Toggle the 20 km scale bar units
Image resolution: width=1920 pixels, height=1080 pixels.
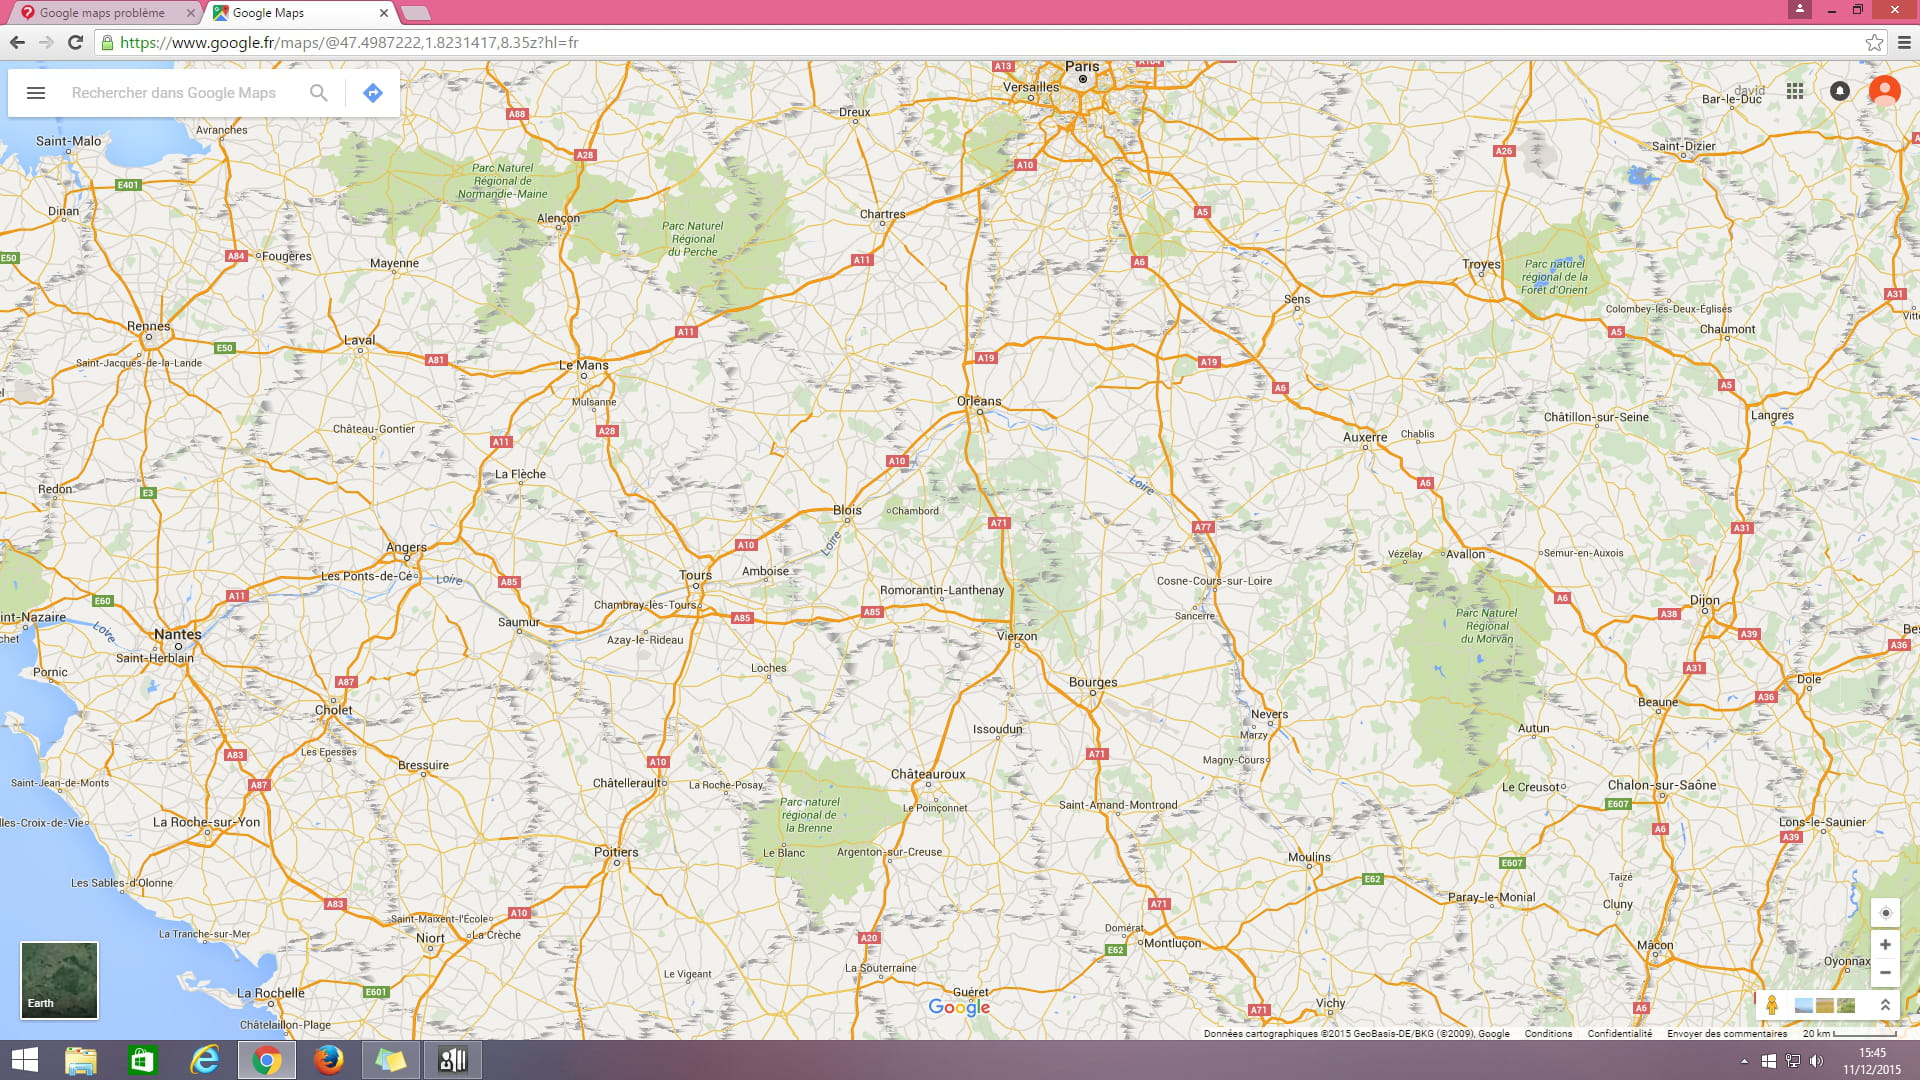pos(1849,1033)
